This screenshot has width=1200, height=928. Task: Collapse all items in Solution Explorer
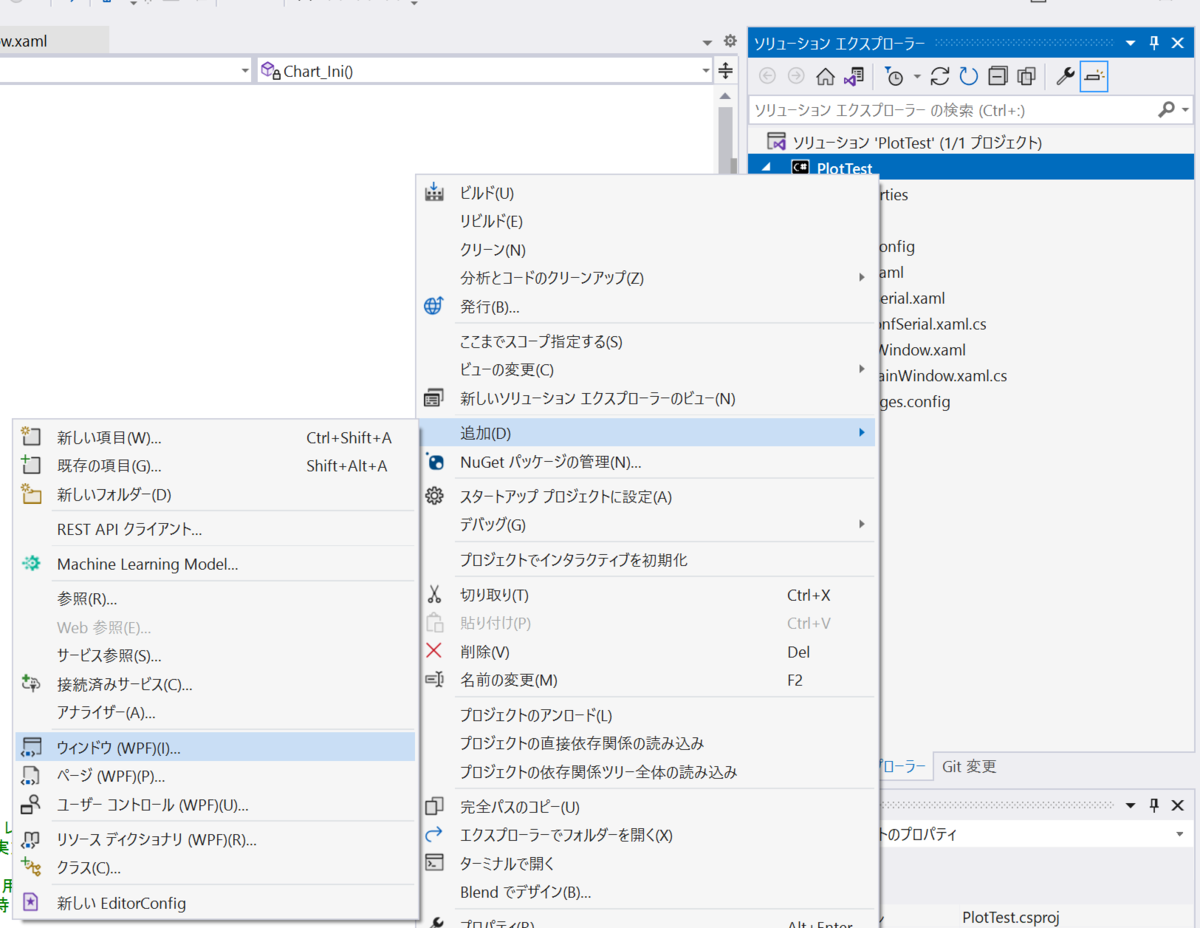[x=997, y=76]
